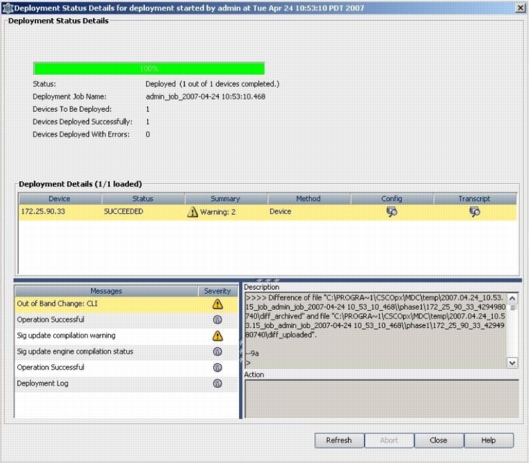
Task: Click the green 100% progress bar
Action: (149, 69)
